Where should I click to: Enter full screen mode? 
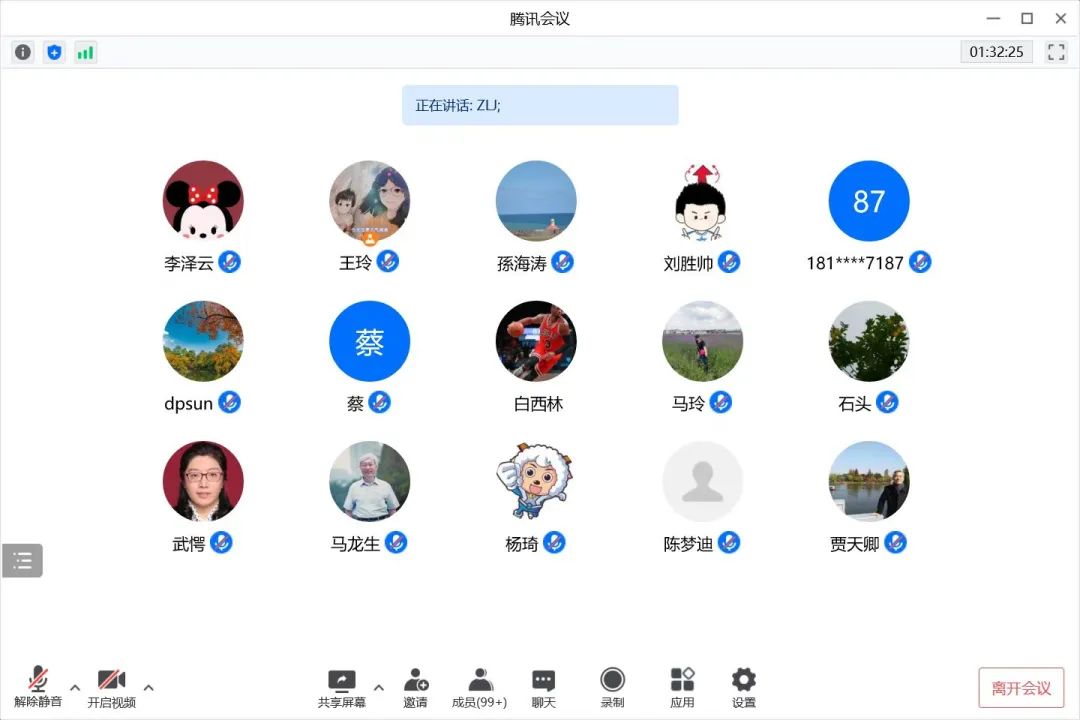pos(1056,52)
